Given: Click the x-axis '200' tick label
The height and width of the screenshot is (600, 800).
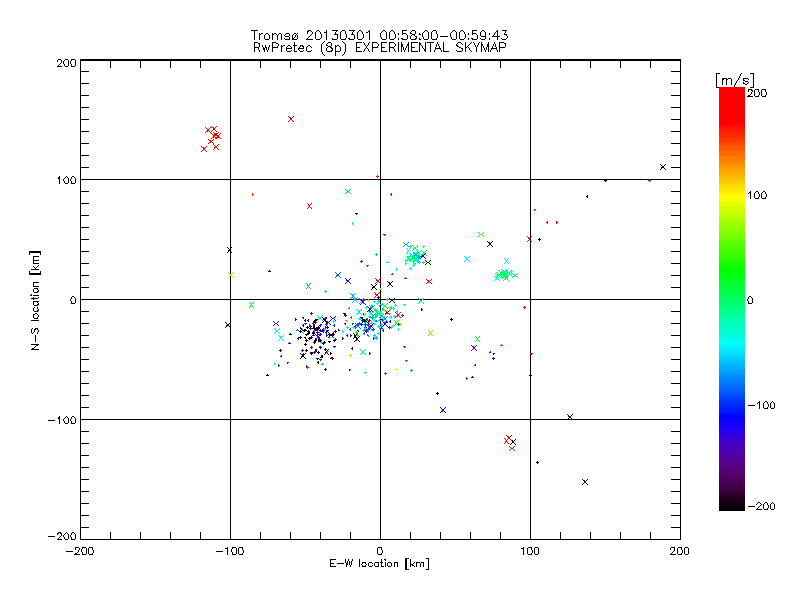Looking at the screenshot, I should tap(680, 551).
